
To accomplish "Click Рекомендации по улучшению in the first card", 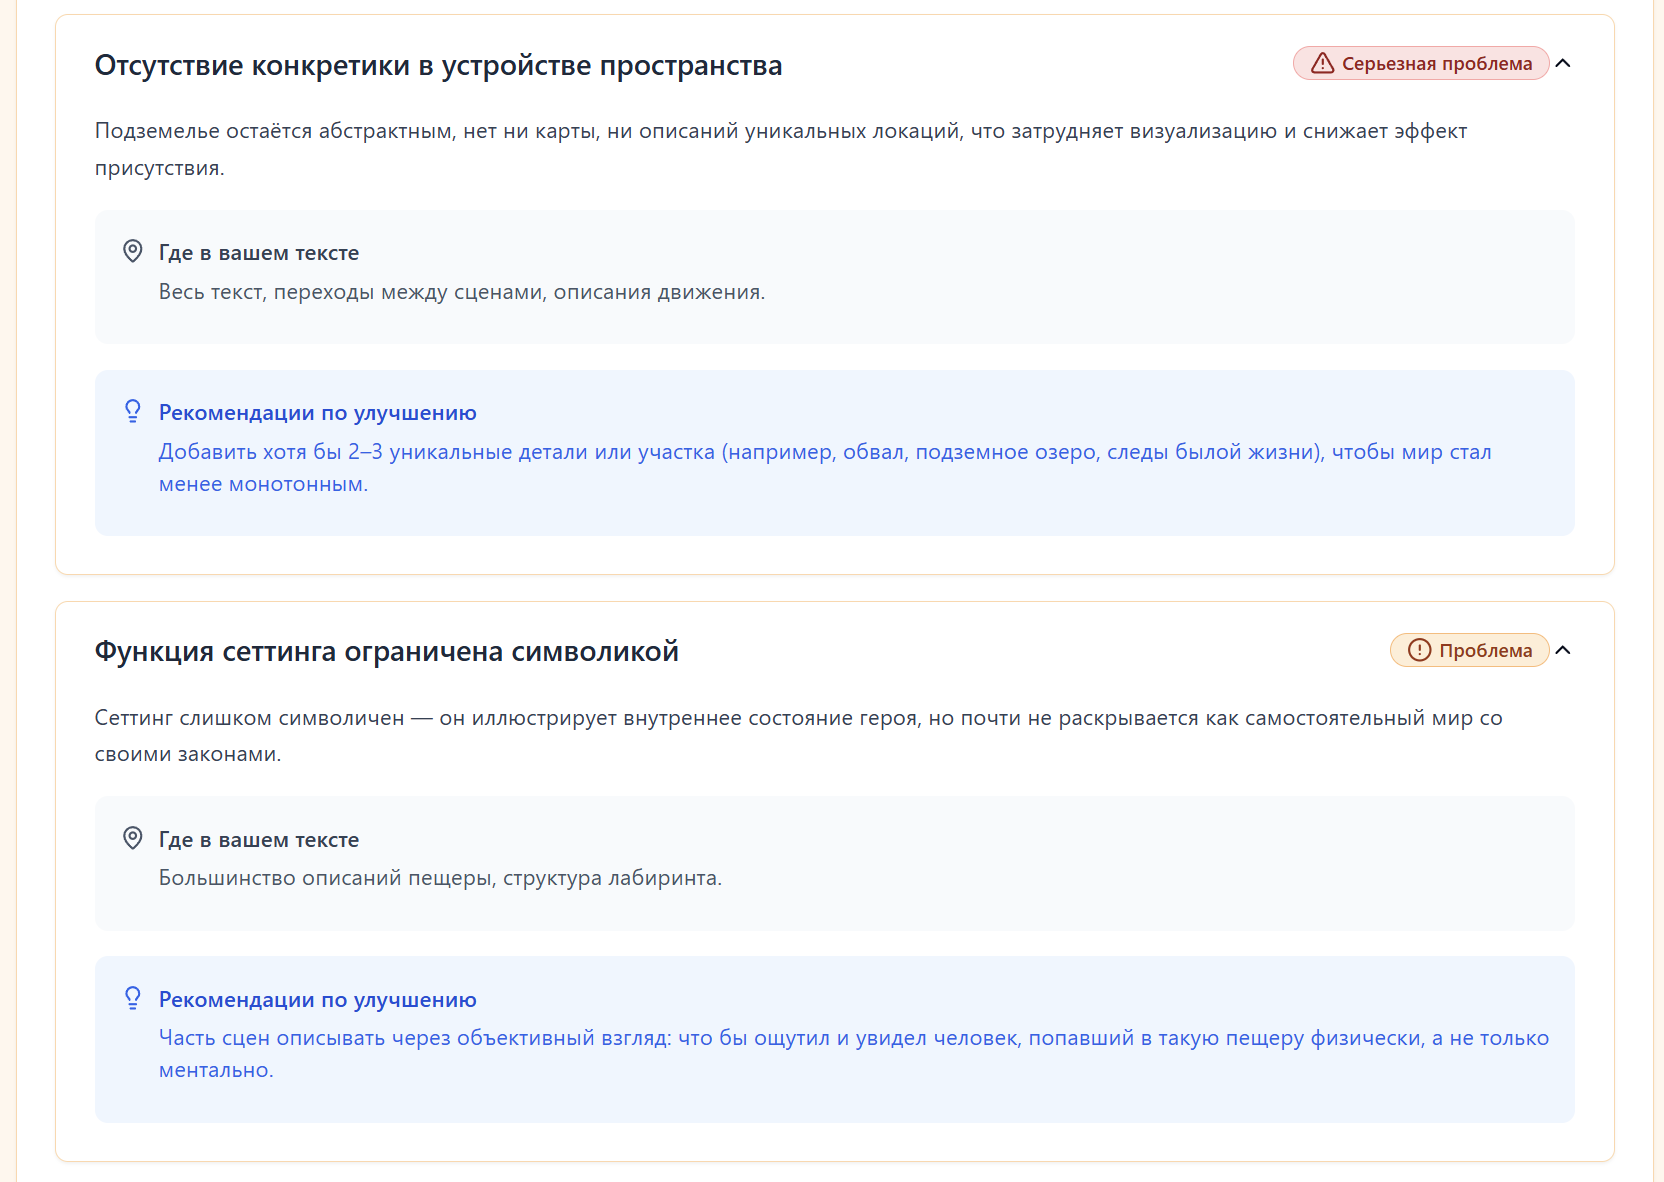I will point(317,413).
